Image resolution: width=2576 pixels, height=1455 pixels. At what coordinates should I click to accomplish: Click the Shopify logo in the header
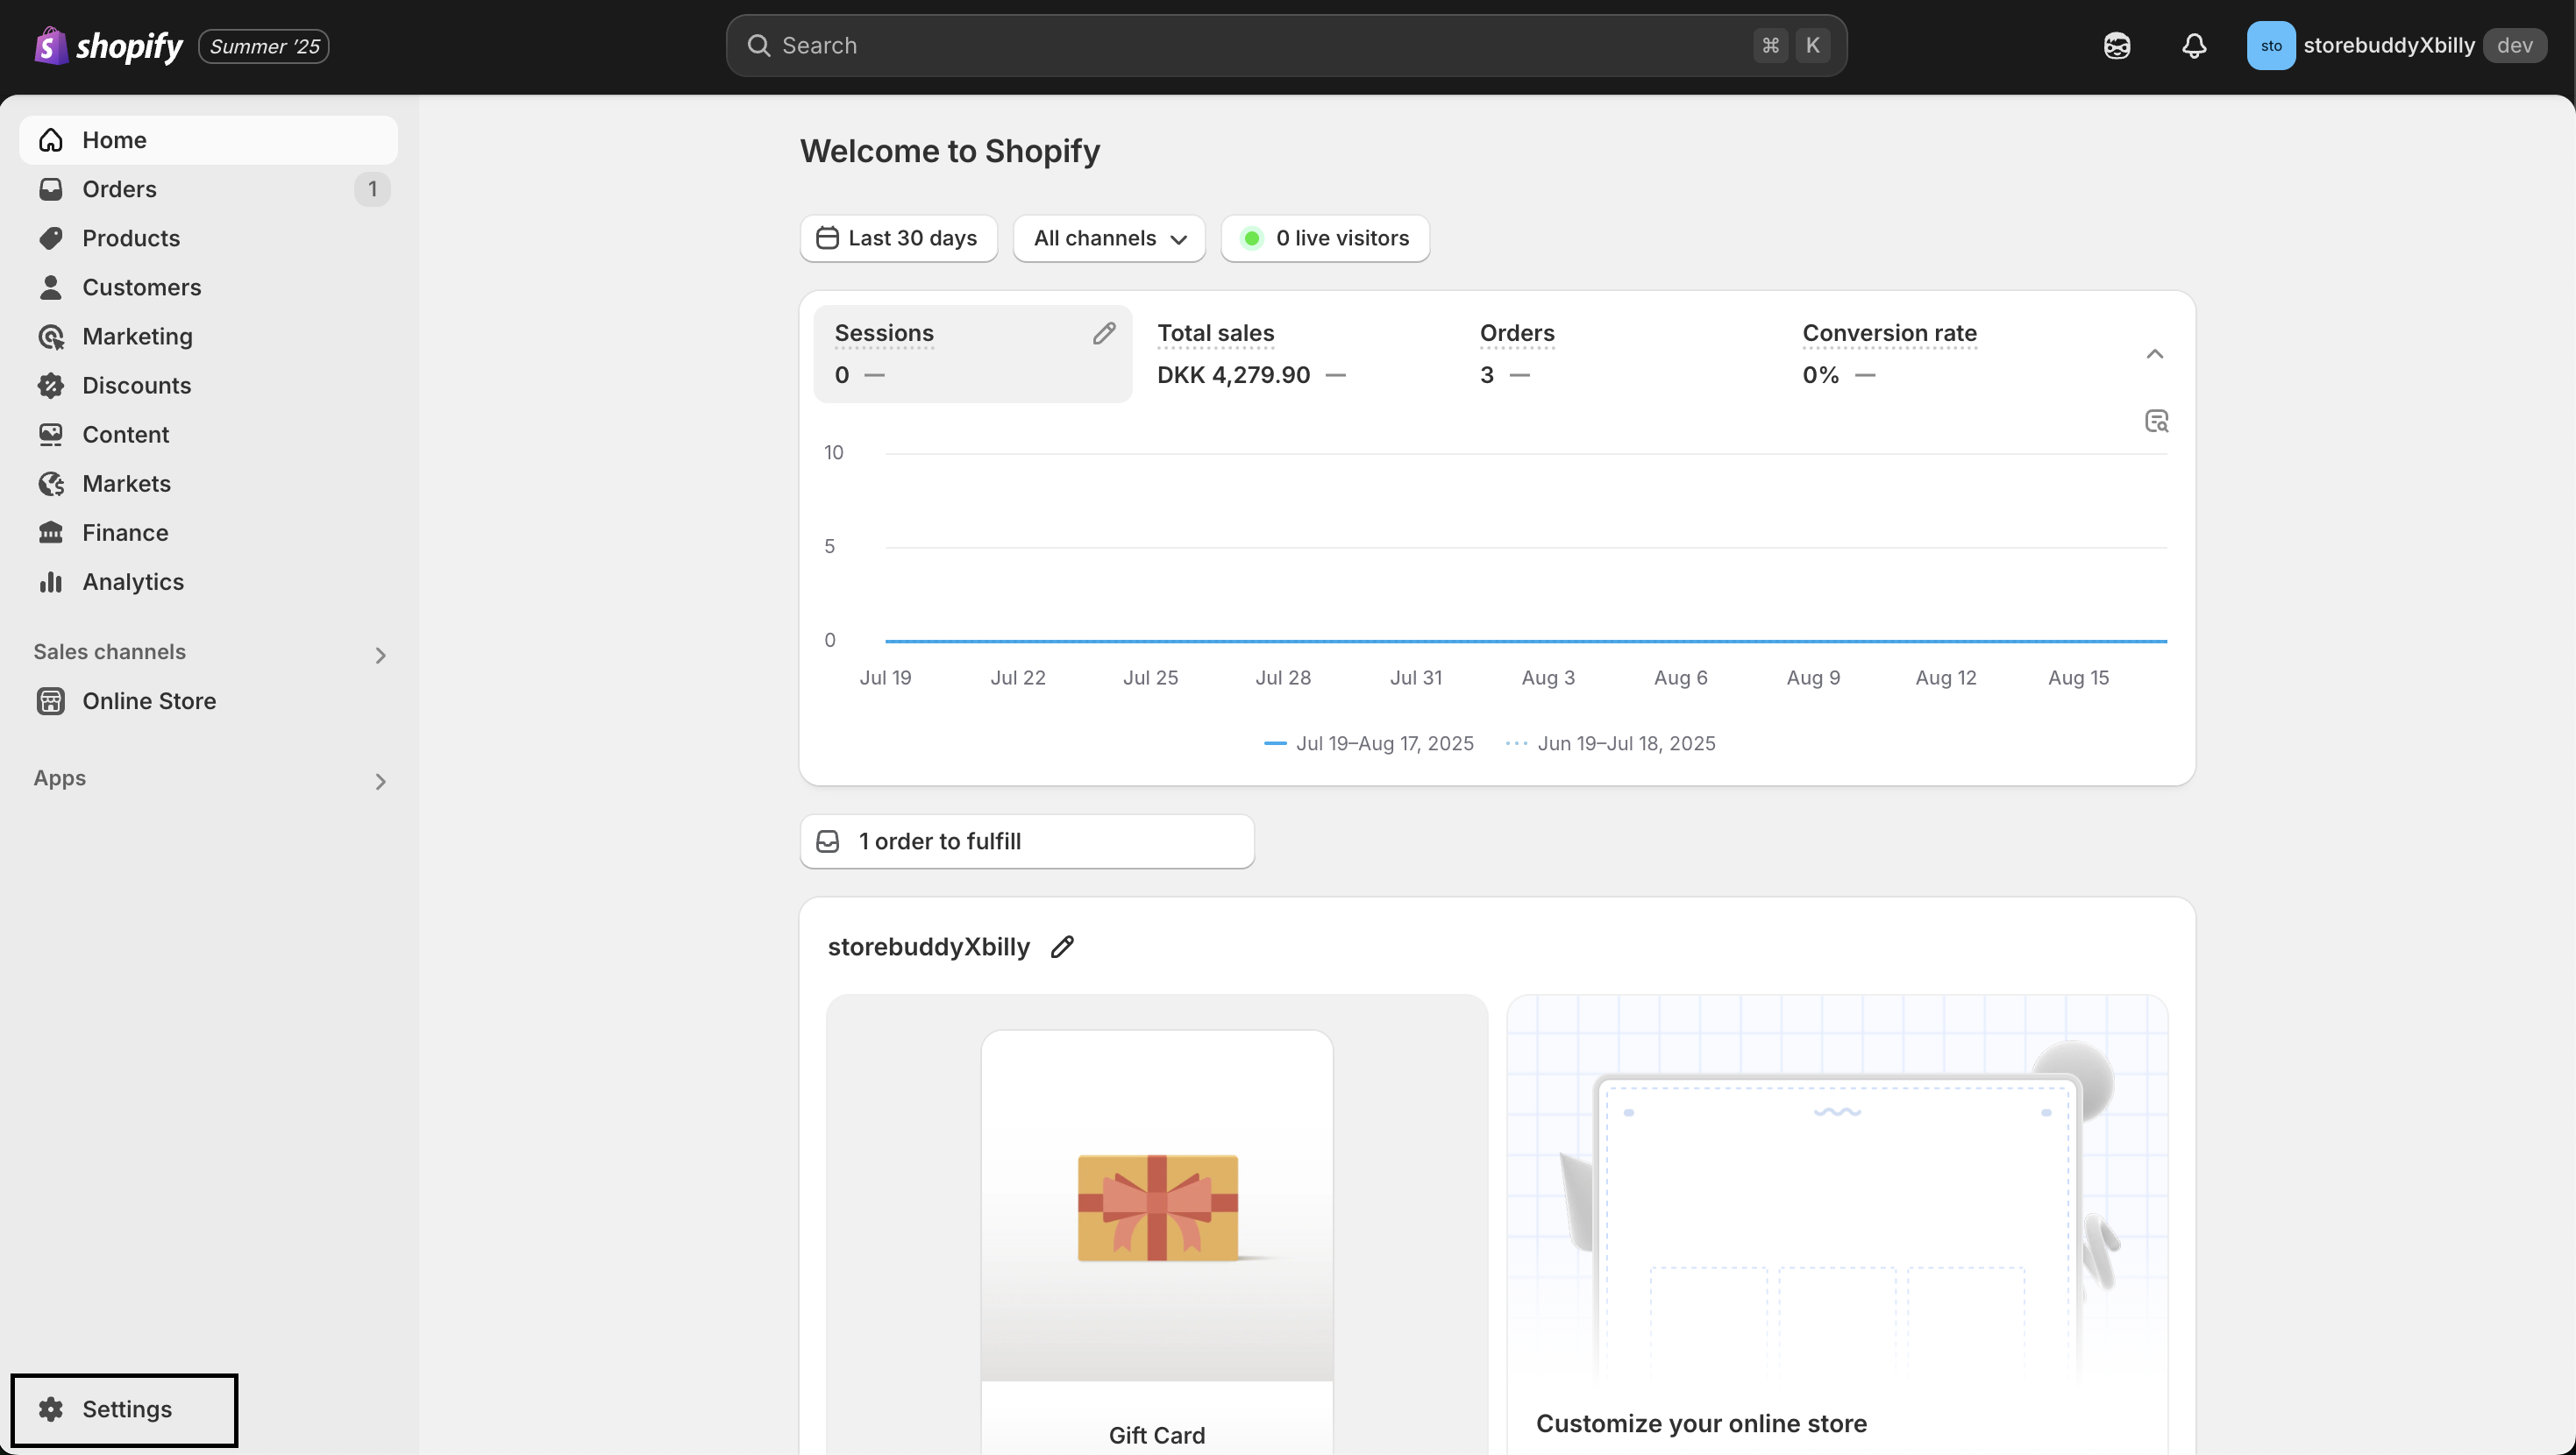click(108, 45)
